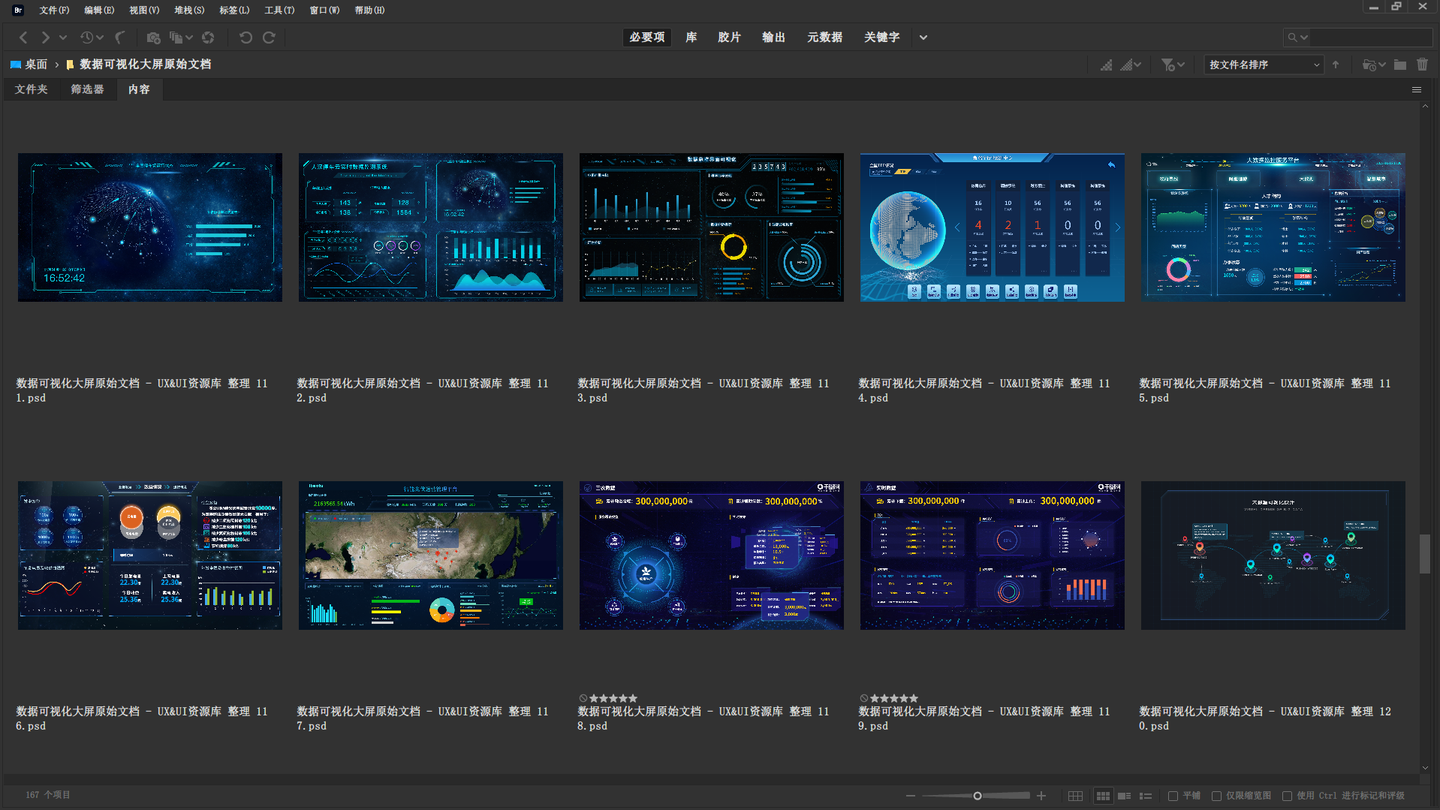The width and height of the screenshot is (1440, 810).
Task: Click the Open in Camera Raw icon
Action: click(x=208, y=38)
